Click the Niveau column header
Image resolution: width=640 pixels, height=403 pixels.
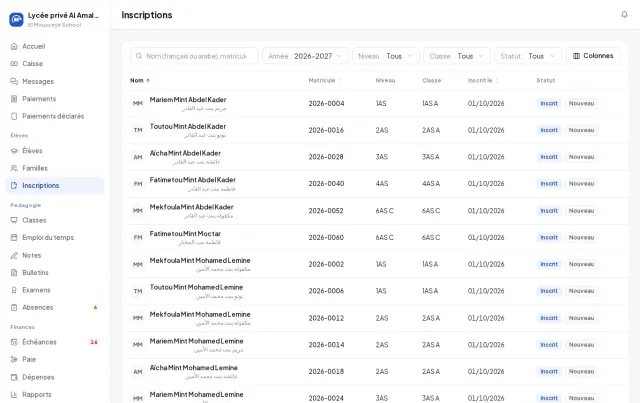tap(385, 80)
